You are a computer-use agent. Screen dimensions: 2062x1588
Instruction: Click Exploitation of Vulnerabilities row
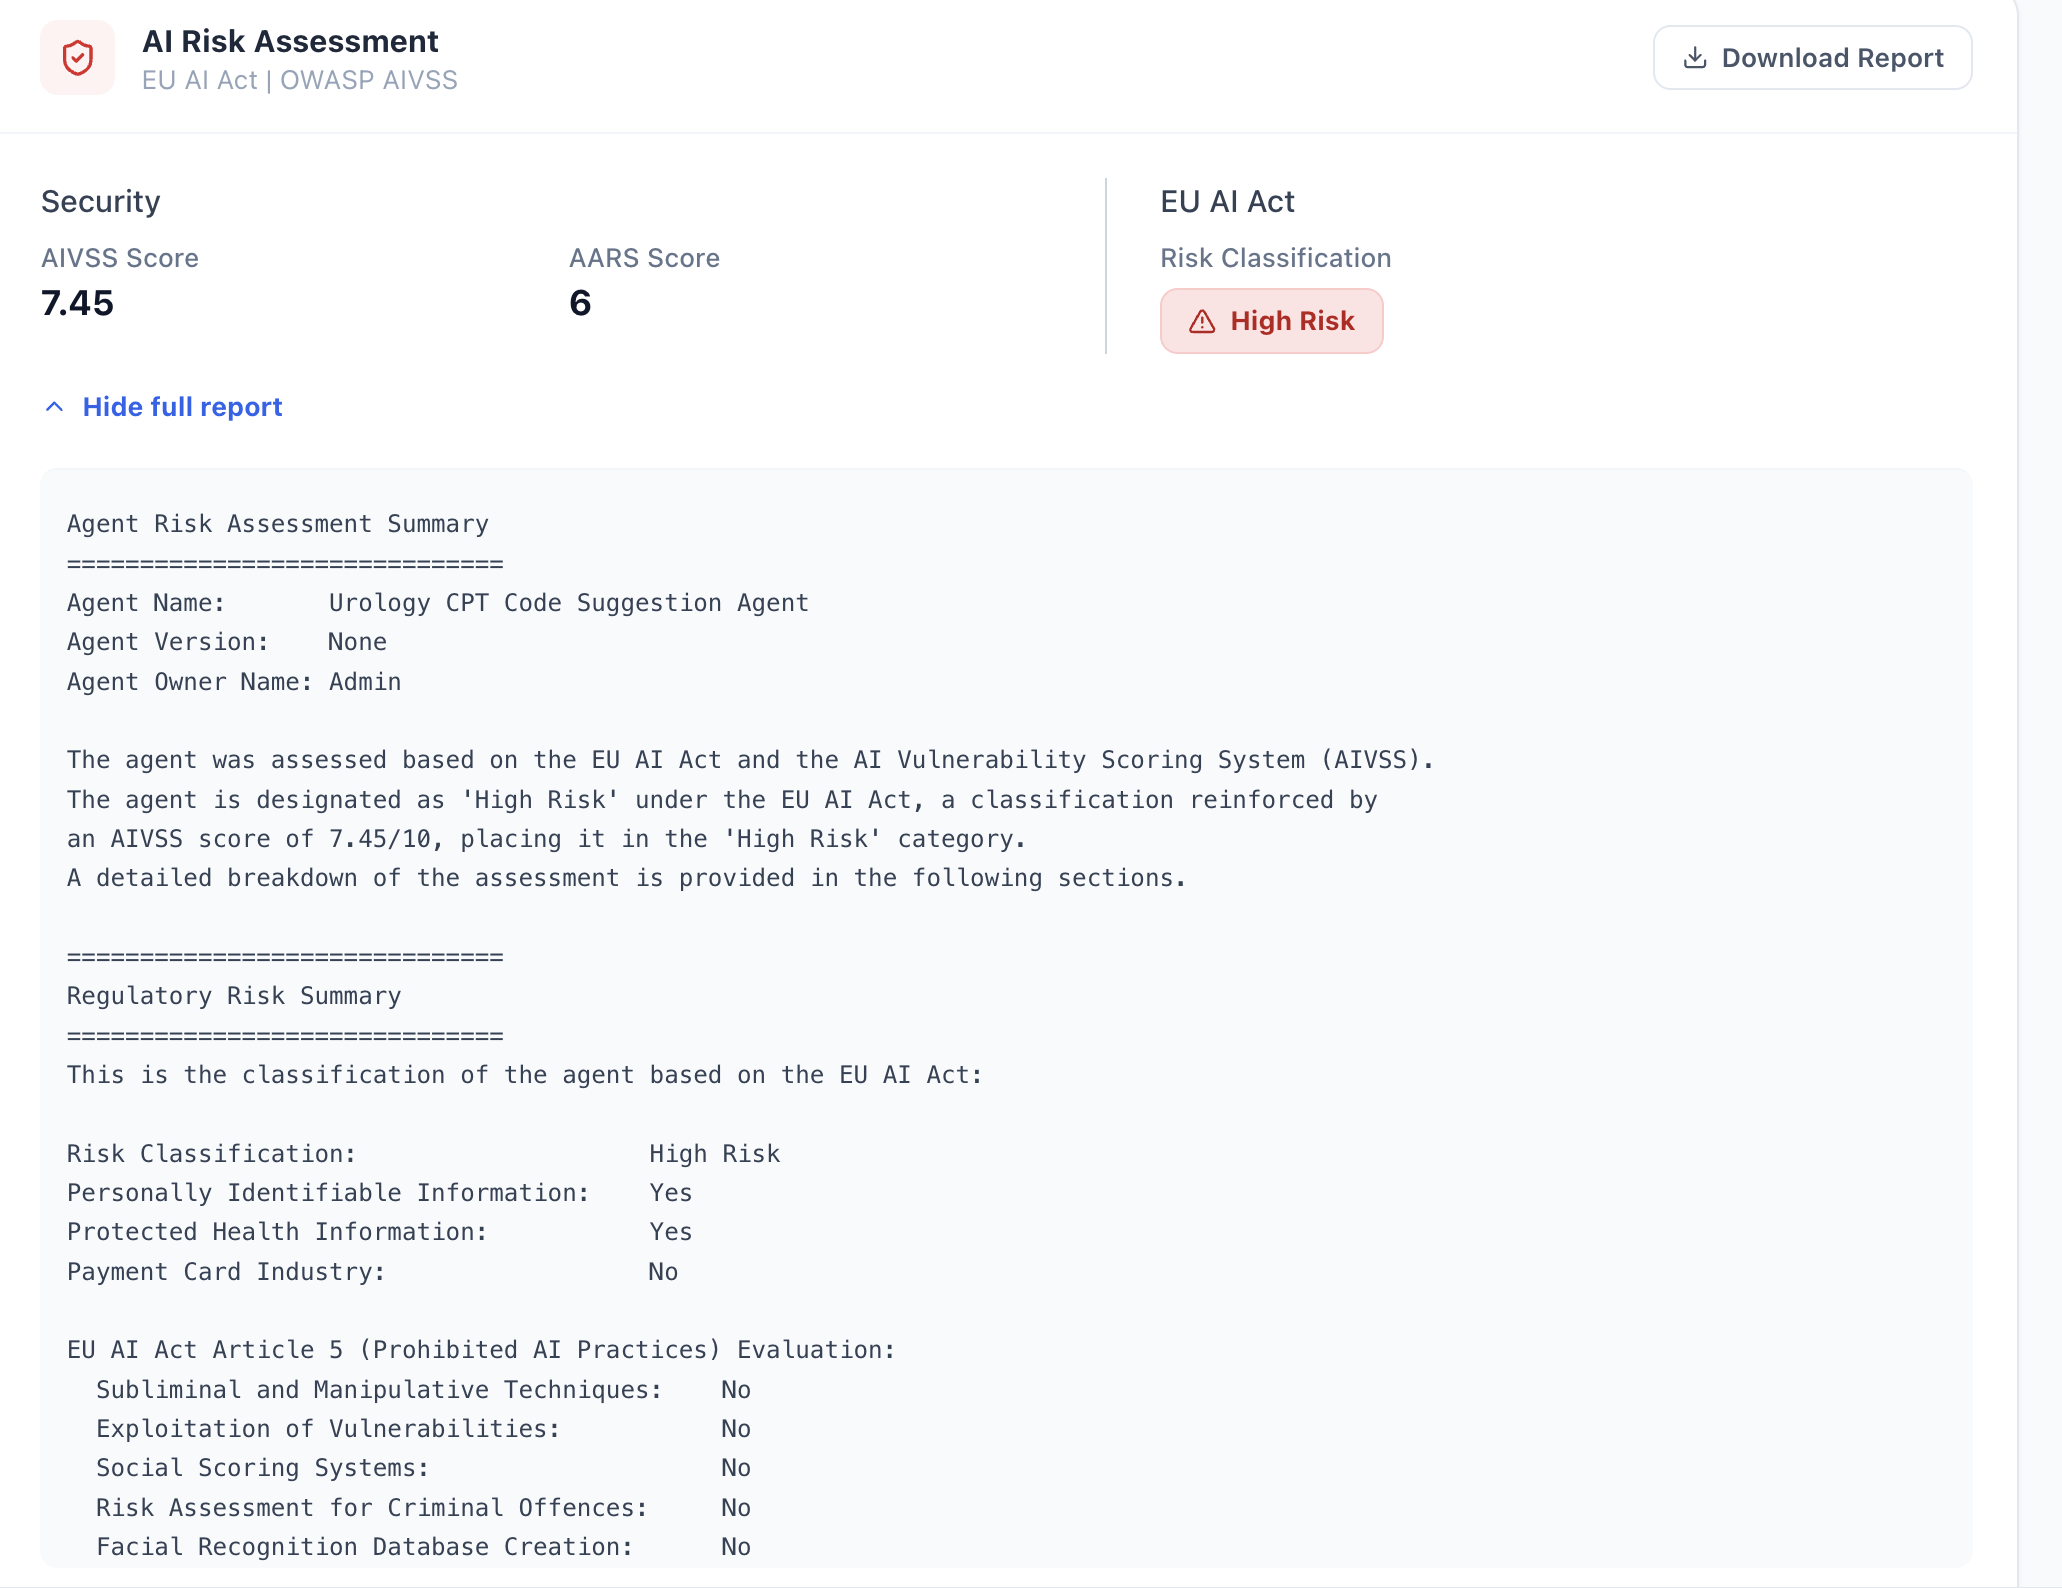[423, 1429]
